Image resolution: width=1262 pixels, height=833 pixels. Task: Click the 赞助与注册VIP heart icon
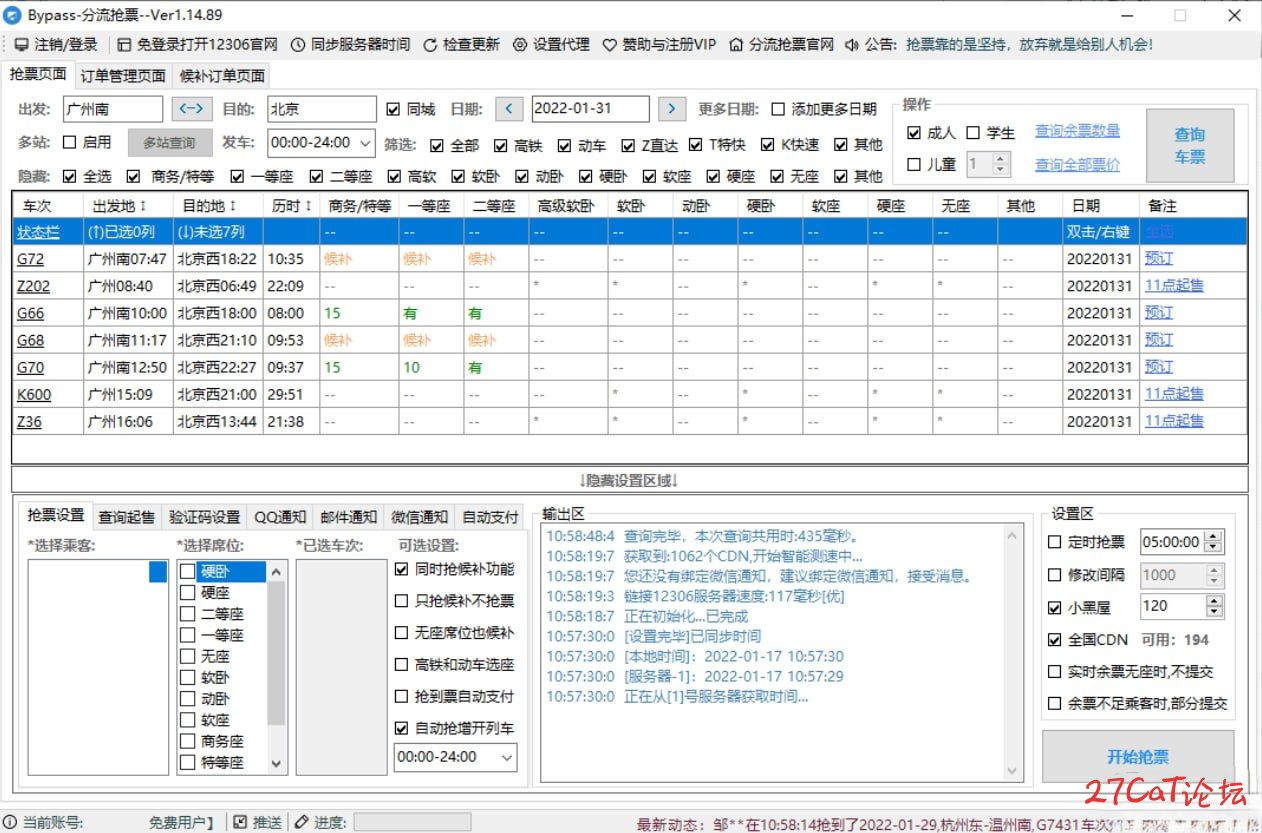click(x=610, y=45)
